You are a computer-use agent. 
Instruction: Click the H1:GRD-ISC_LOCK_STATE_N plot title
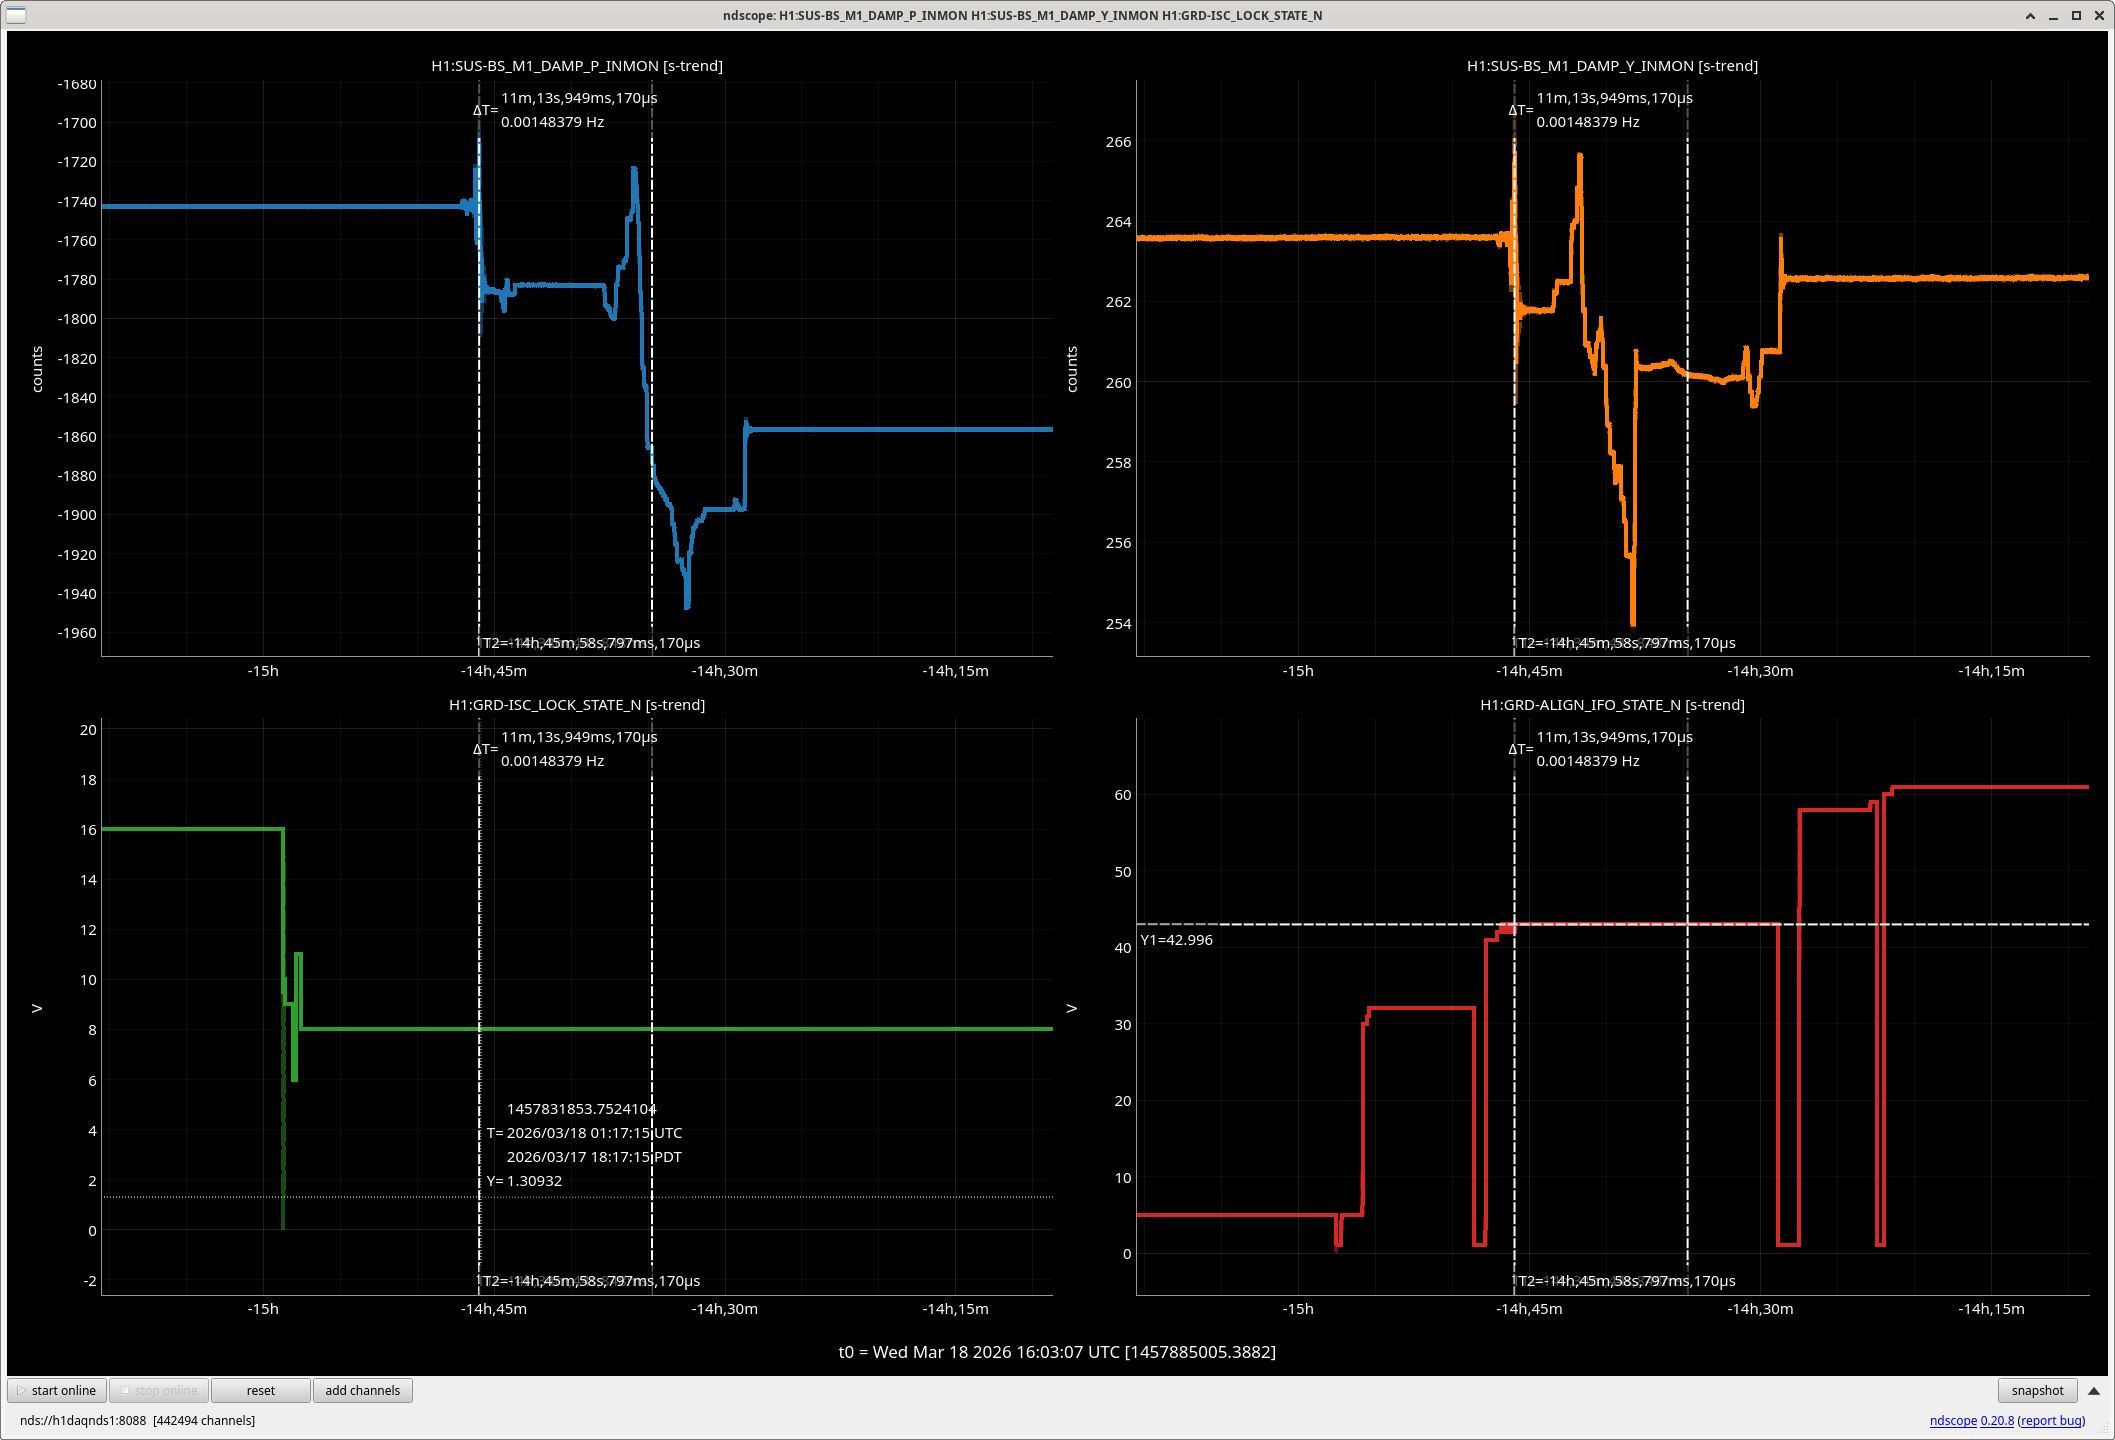tap(577, 705)
